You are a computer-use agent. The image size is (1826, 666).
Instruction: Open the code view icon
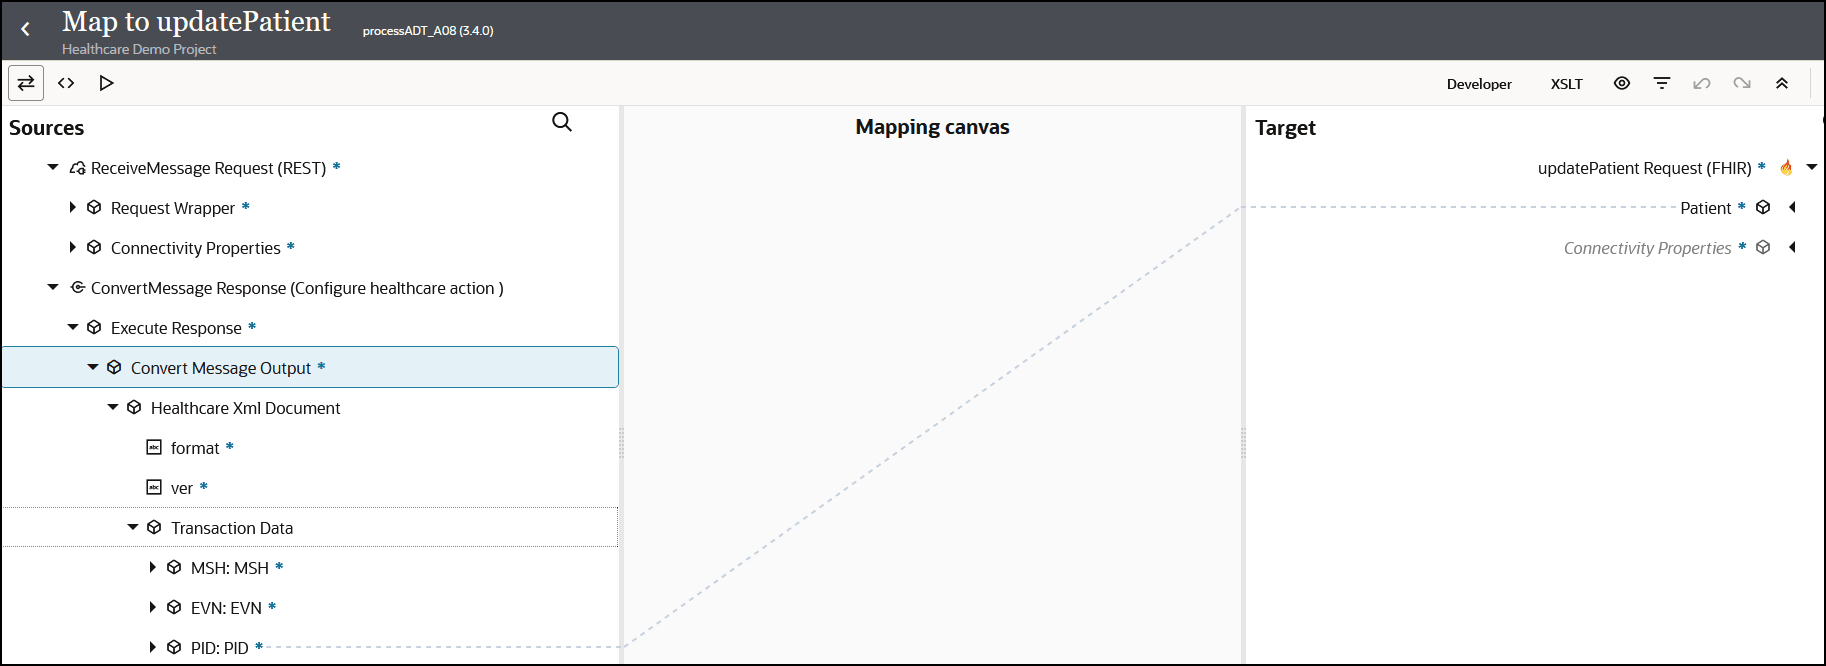click(66, 83)
